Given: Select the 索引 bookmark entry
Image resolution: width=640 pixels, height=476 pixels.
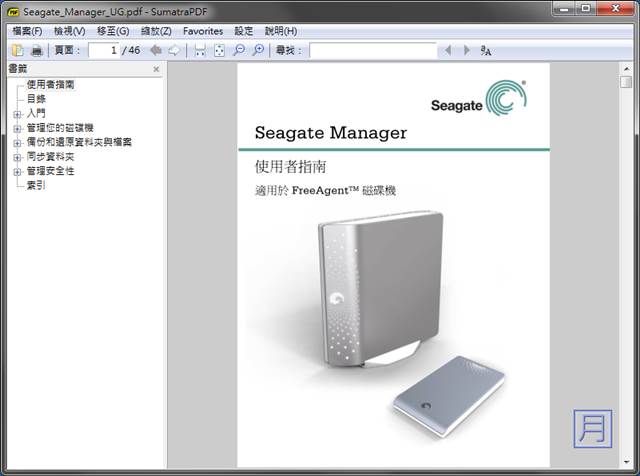Looking at the screenshot, I should click(36, 185).
